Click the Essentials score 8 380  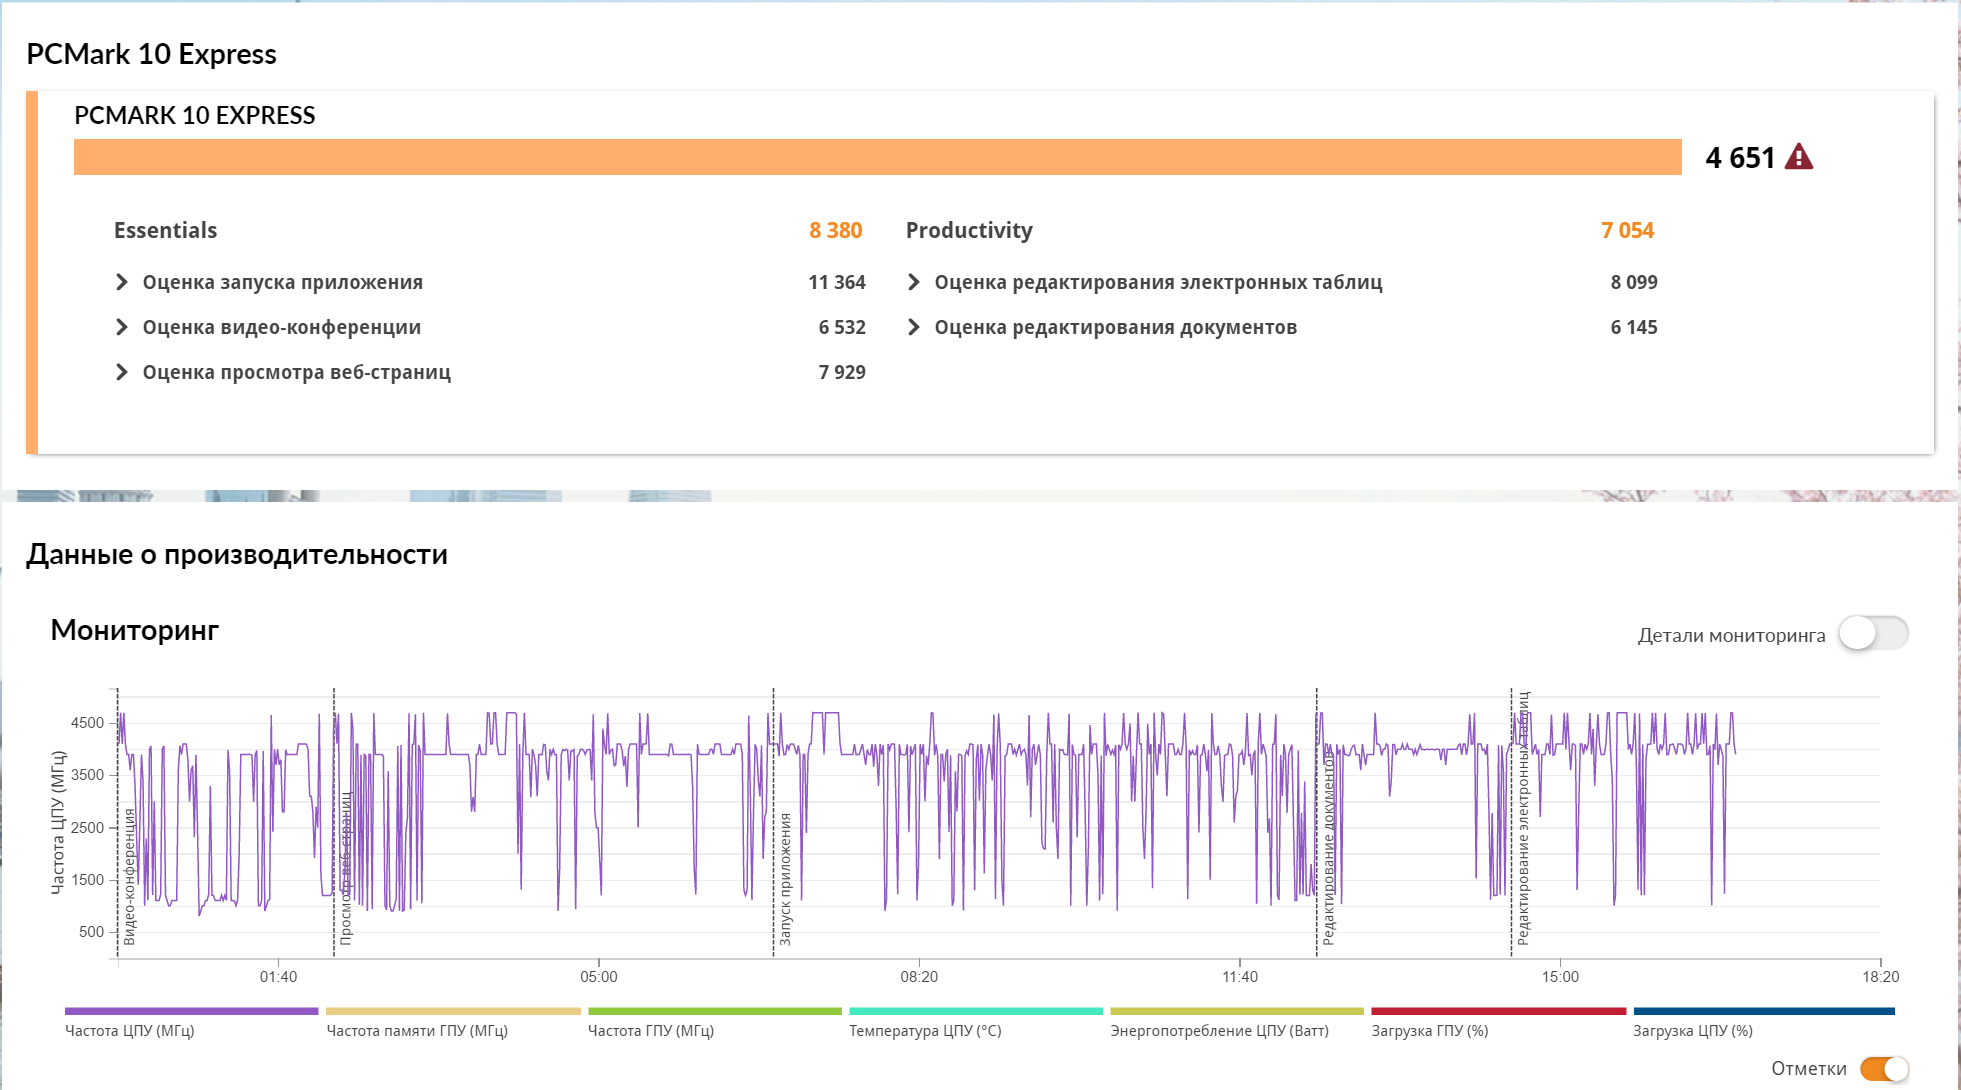click(835, 230)
